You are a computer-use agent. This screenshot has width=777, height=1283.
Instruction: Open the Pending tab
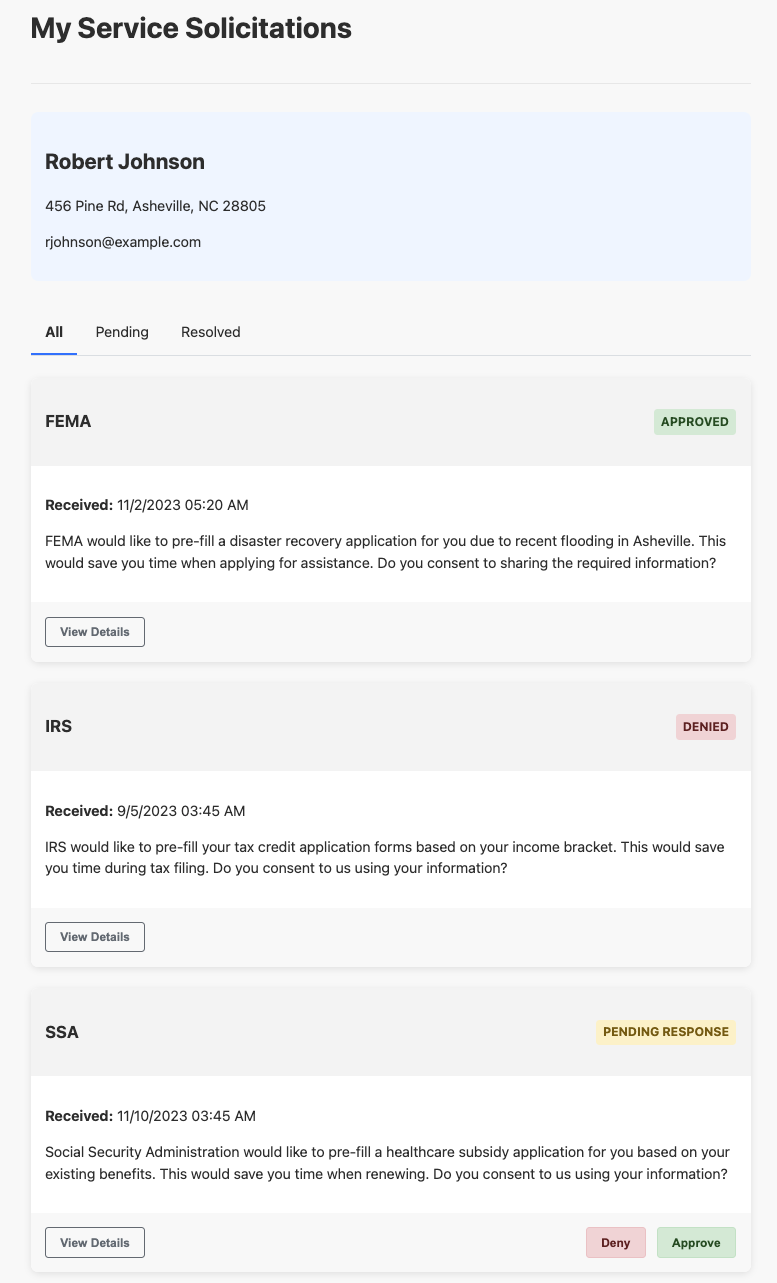pos(122,332)
